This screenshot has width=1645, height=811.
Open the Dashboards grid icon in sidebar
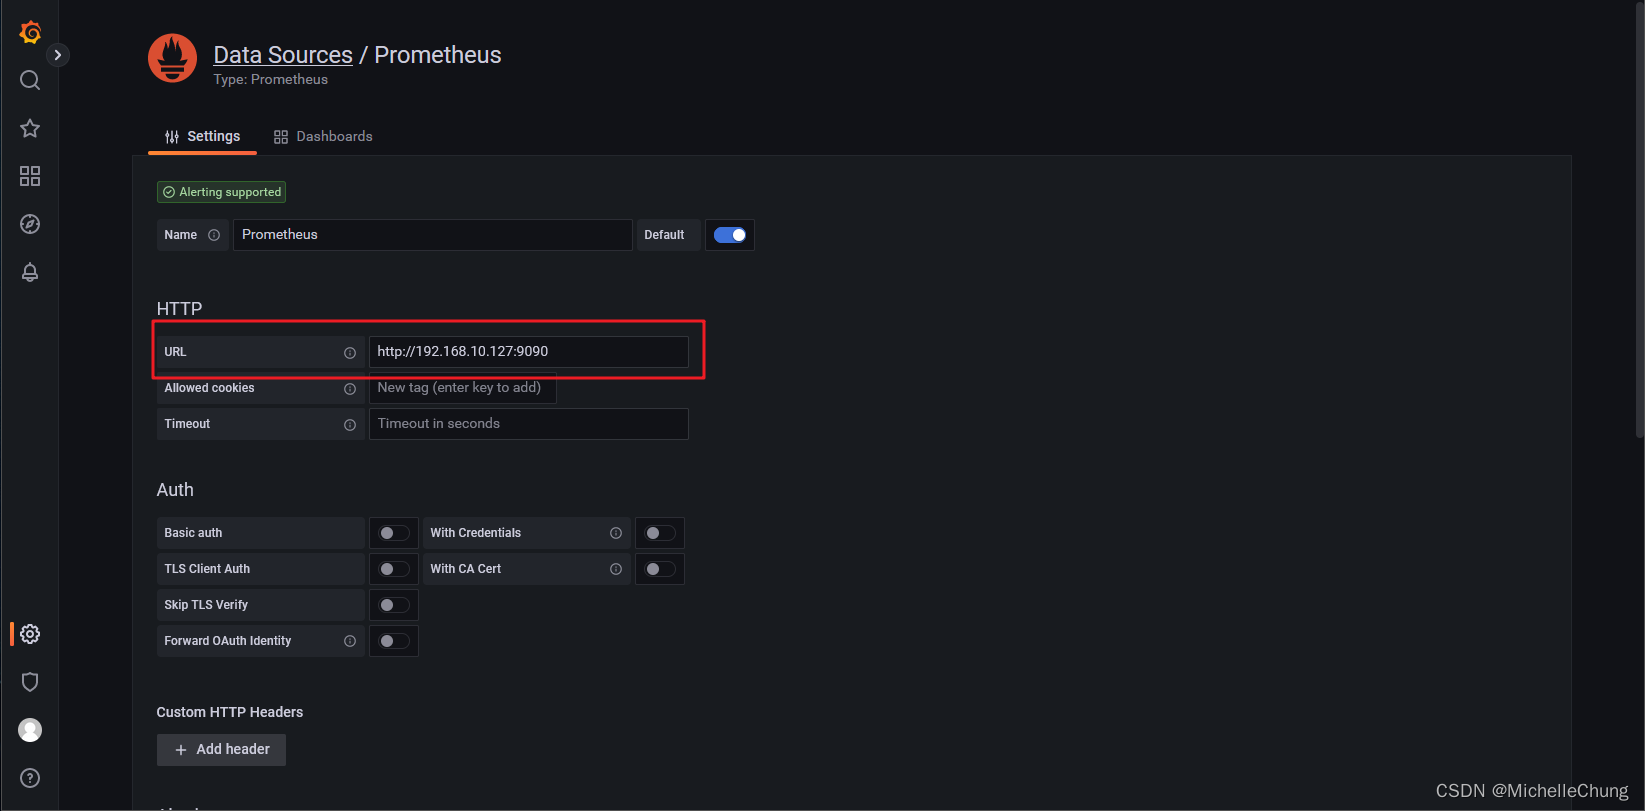point(30,176)
